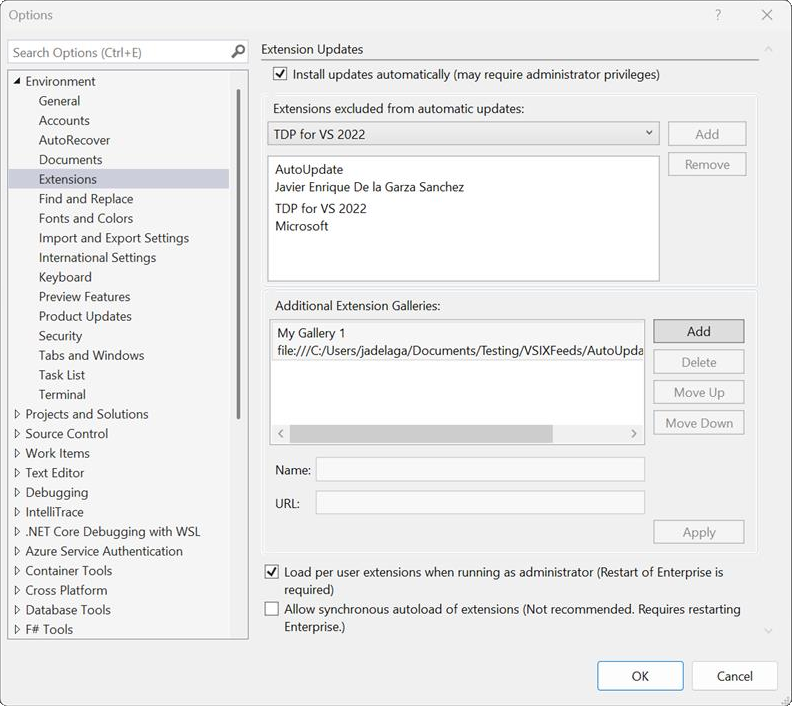
Task: Select Preview Features option page
Action: click(84, 297)
